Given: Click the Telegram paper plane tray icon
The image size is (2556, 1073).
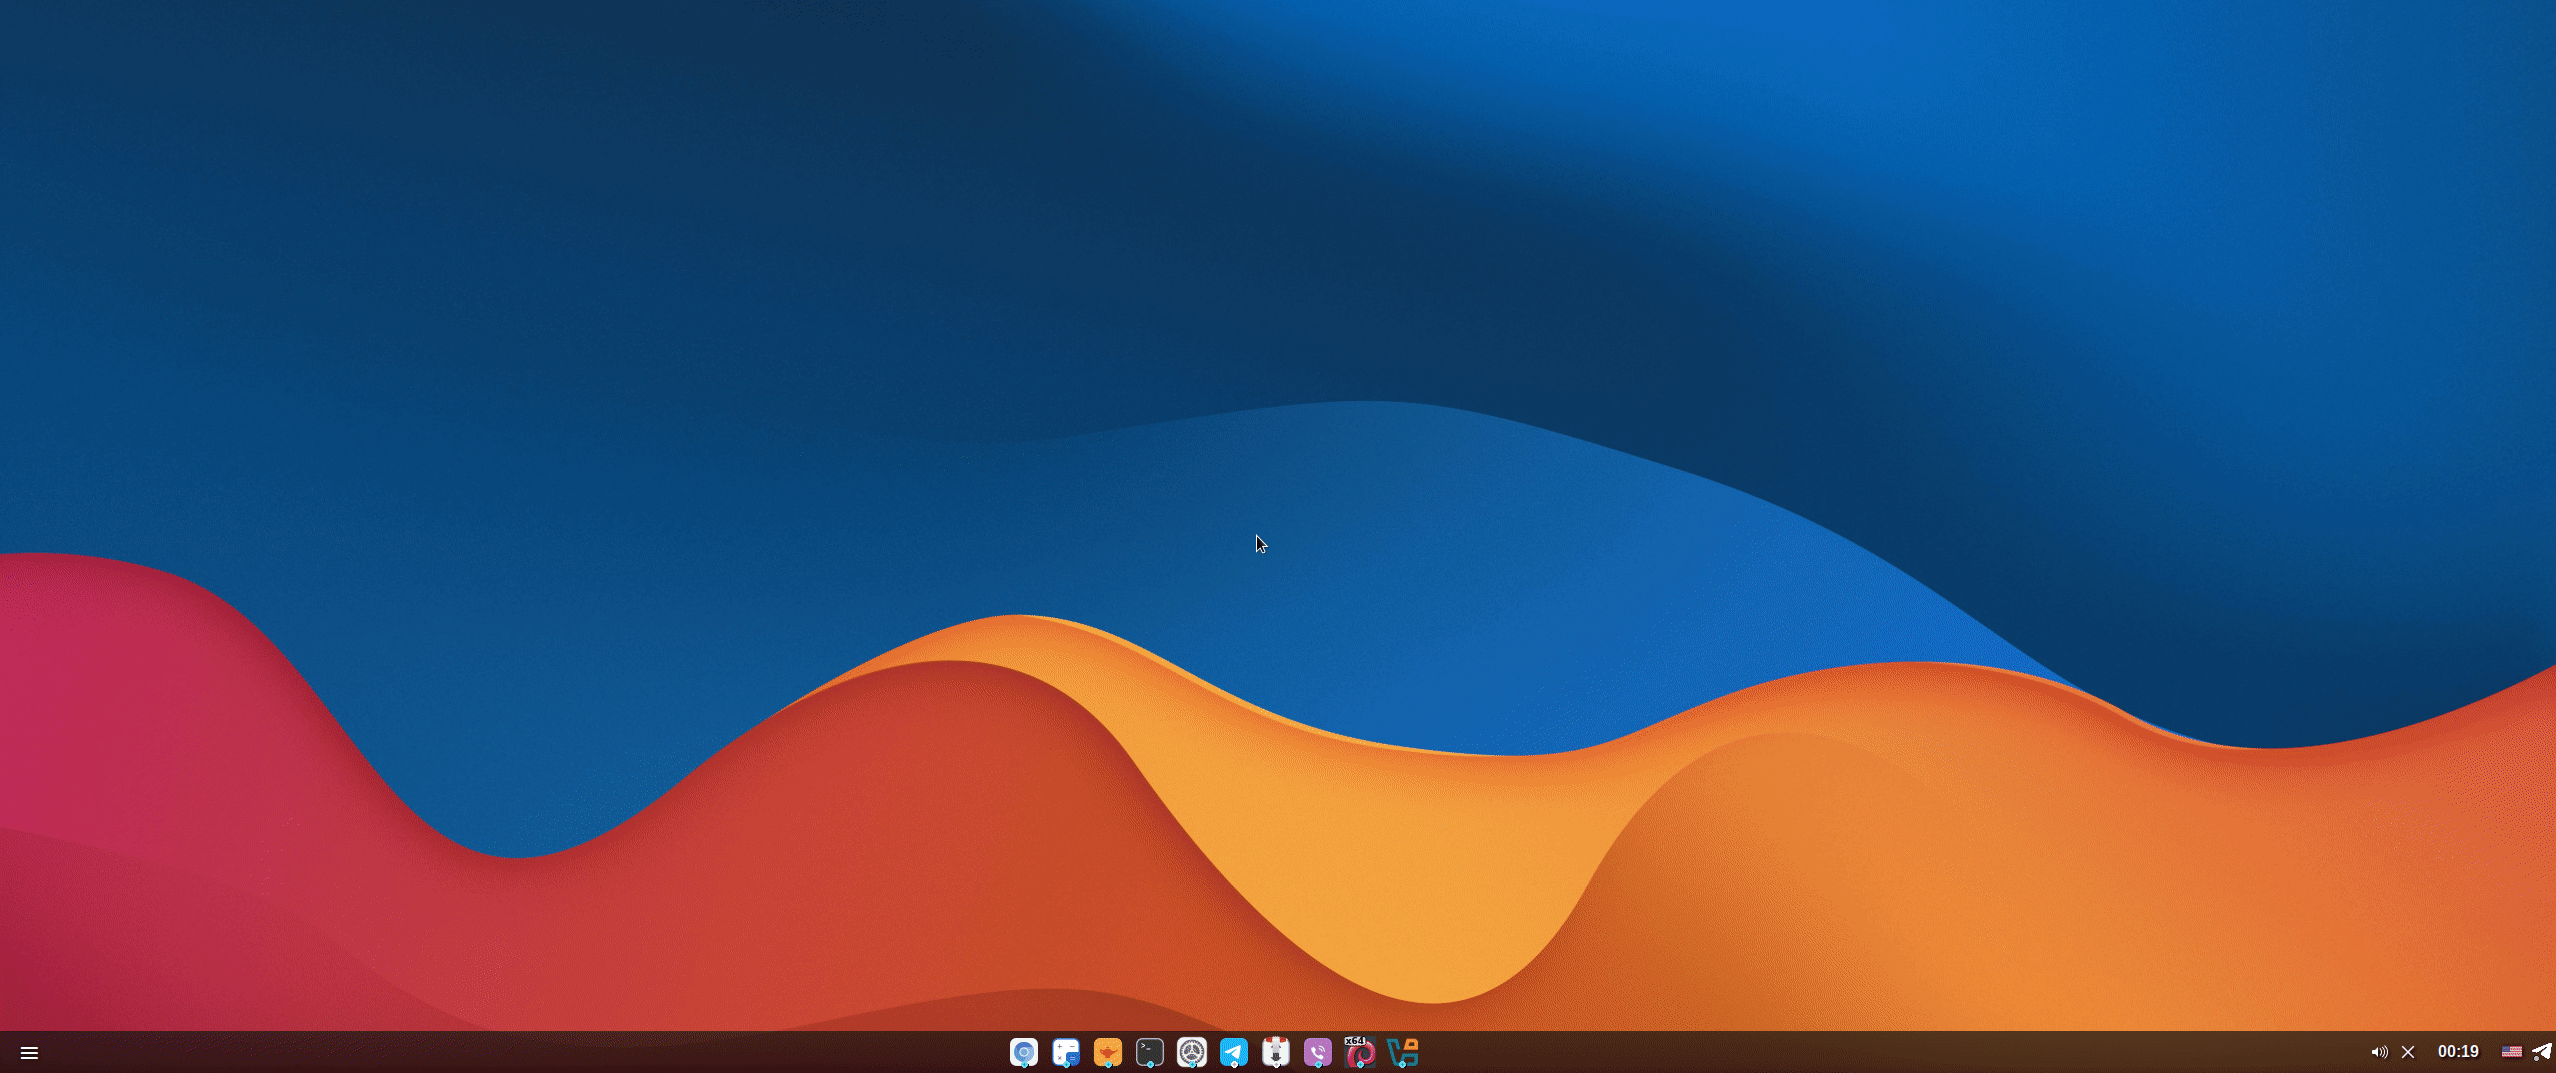Looking at the screenshot, I should [2541, 1052].
